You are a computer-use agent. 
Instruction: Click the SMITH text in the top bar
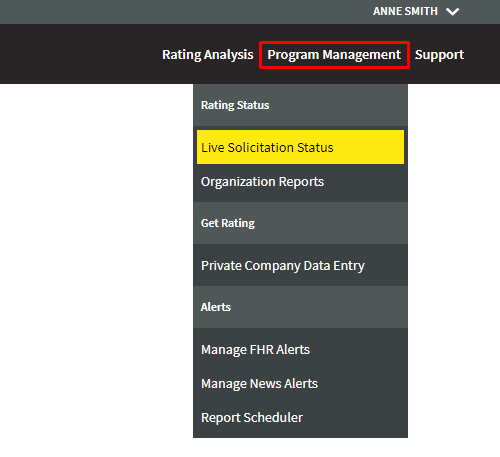[421, 11]
